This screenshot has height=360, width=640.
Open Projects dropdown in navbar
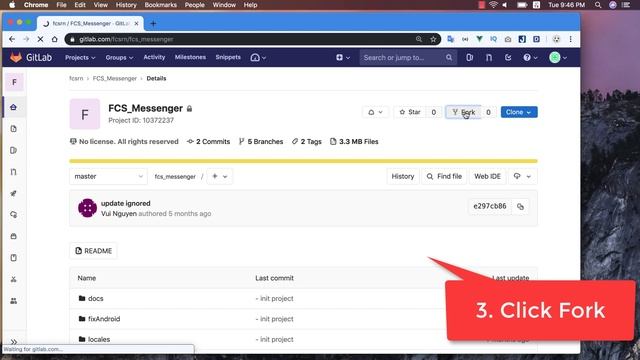point(80,58)
